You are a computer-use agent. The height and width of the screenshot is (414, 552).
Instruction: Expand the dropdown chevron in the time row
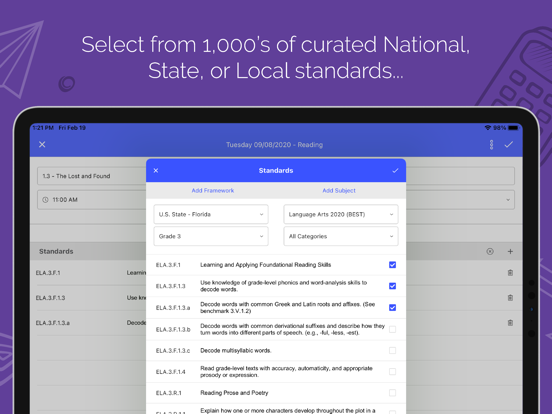tap(508, 200)
